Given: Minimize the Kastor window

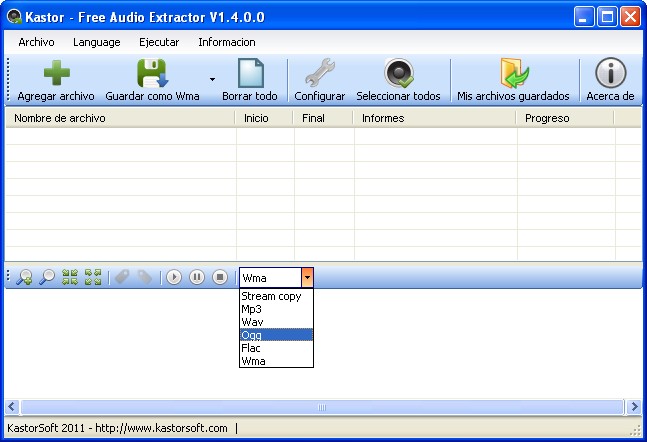Looking at the screenshot, I should click(x=583, y=17).
